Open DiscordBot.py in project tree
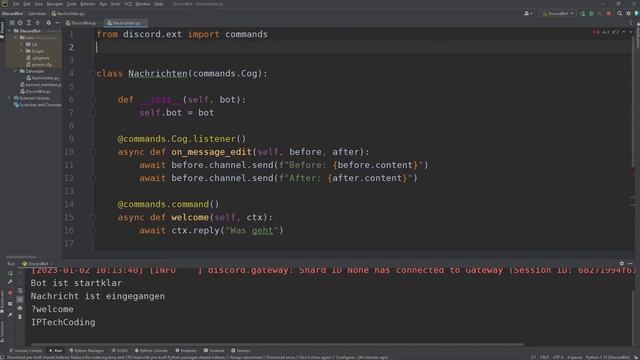The image size is (640, 360). point(36,91)
